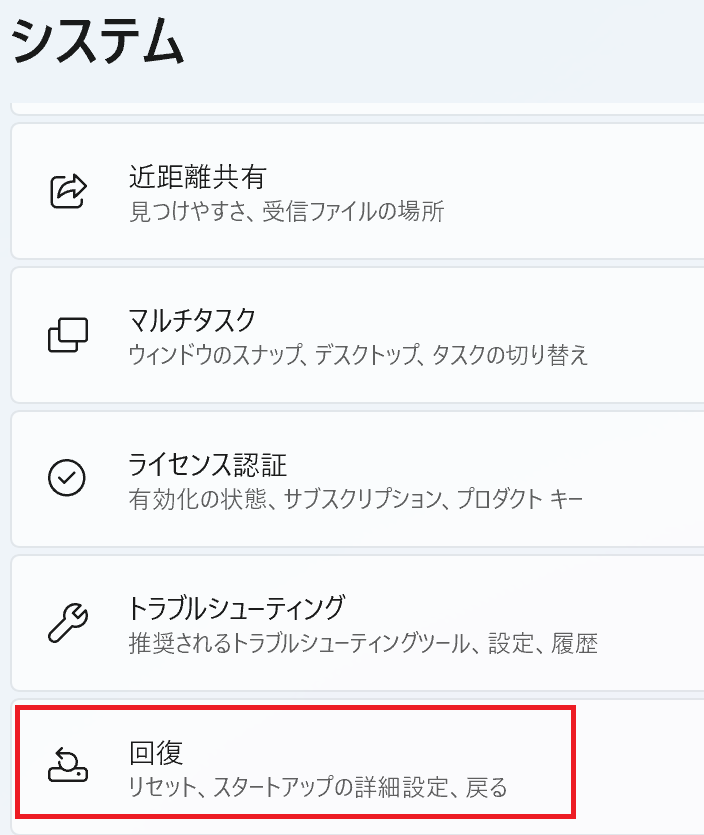Open ライセンス認証 by its title
Screen dimensions: 704x835
coord(207,465)
